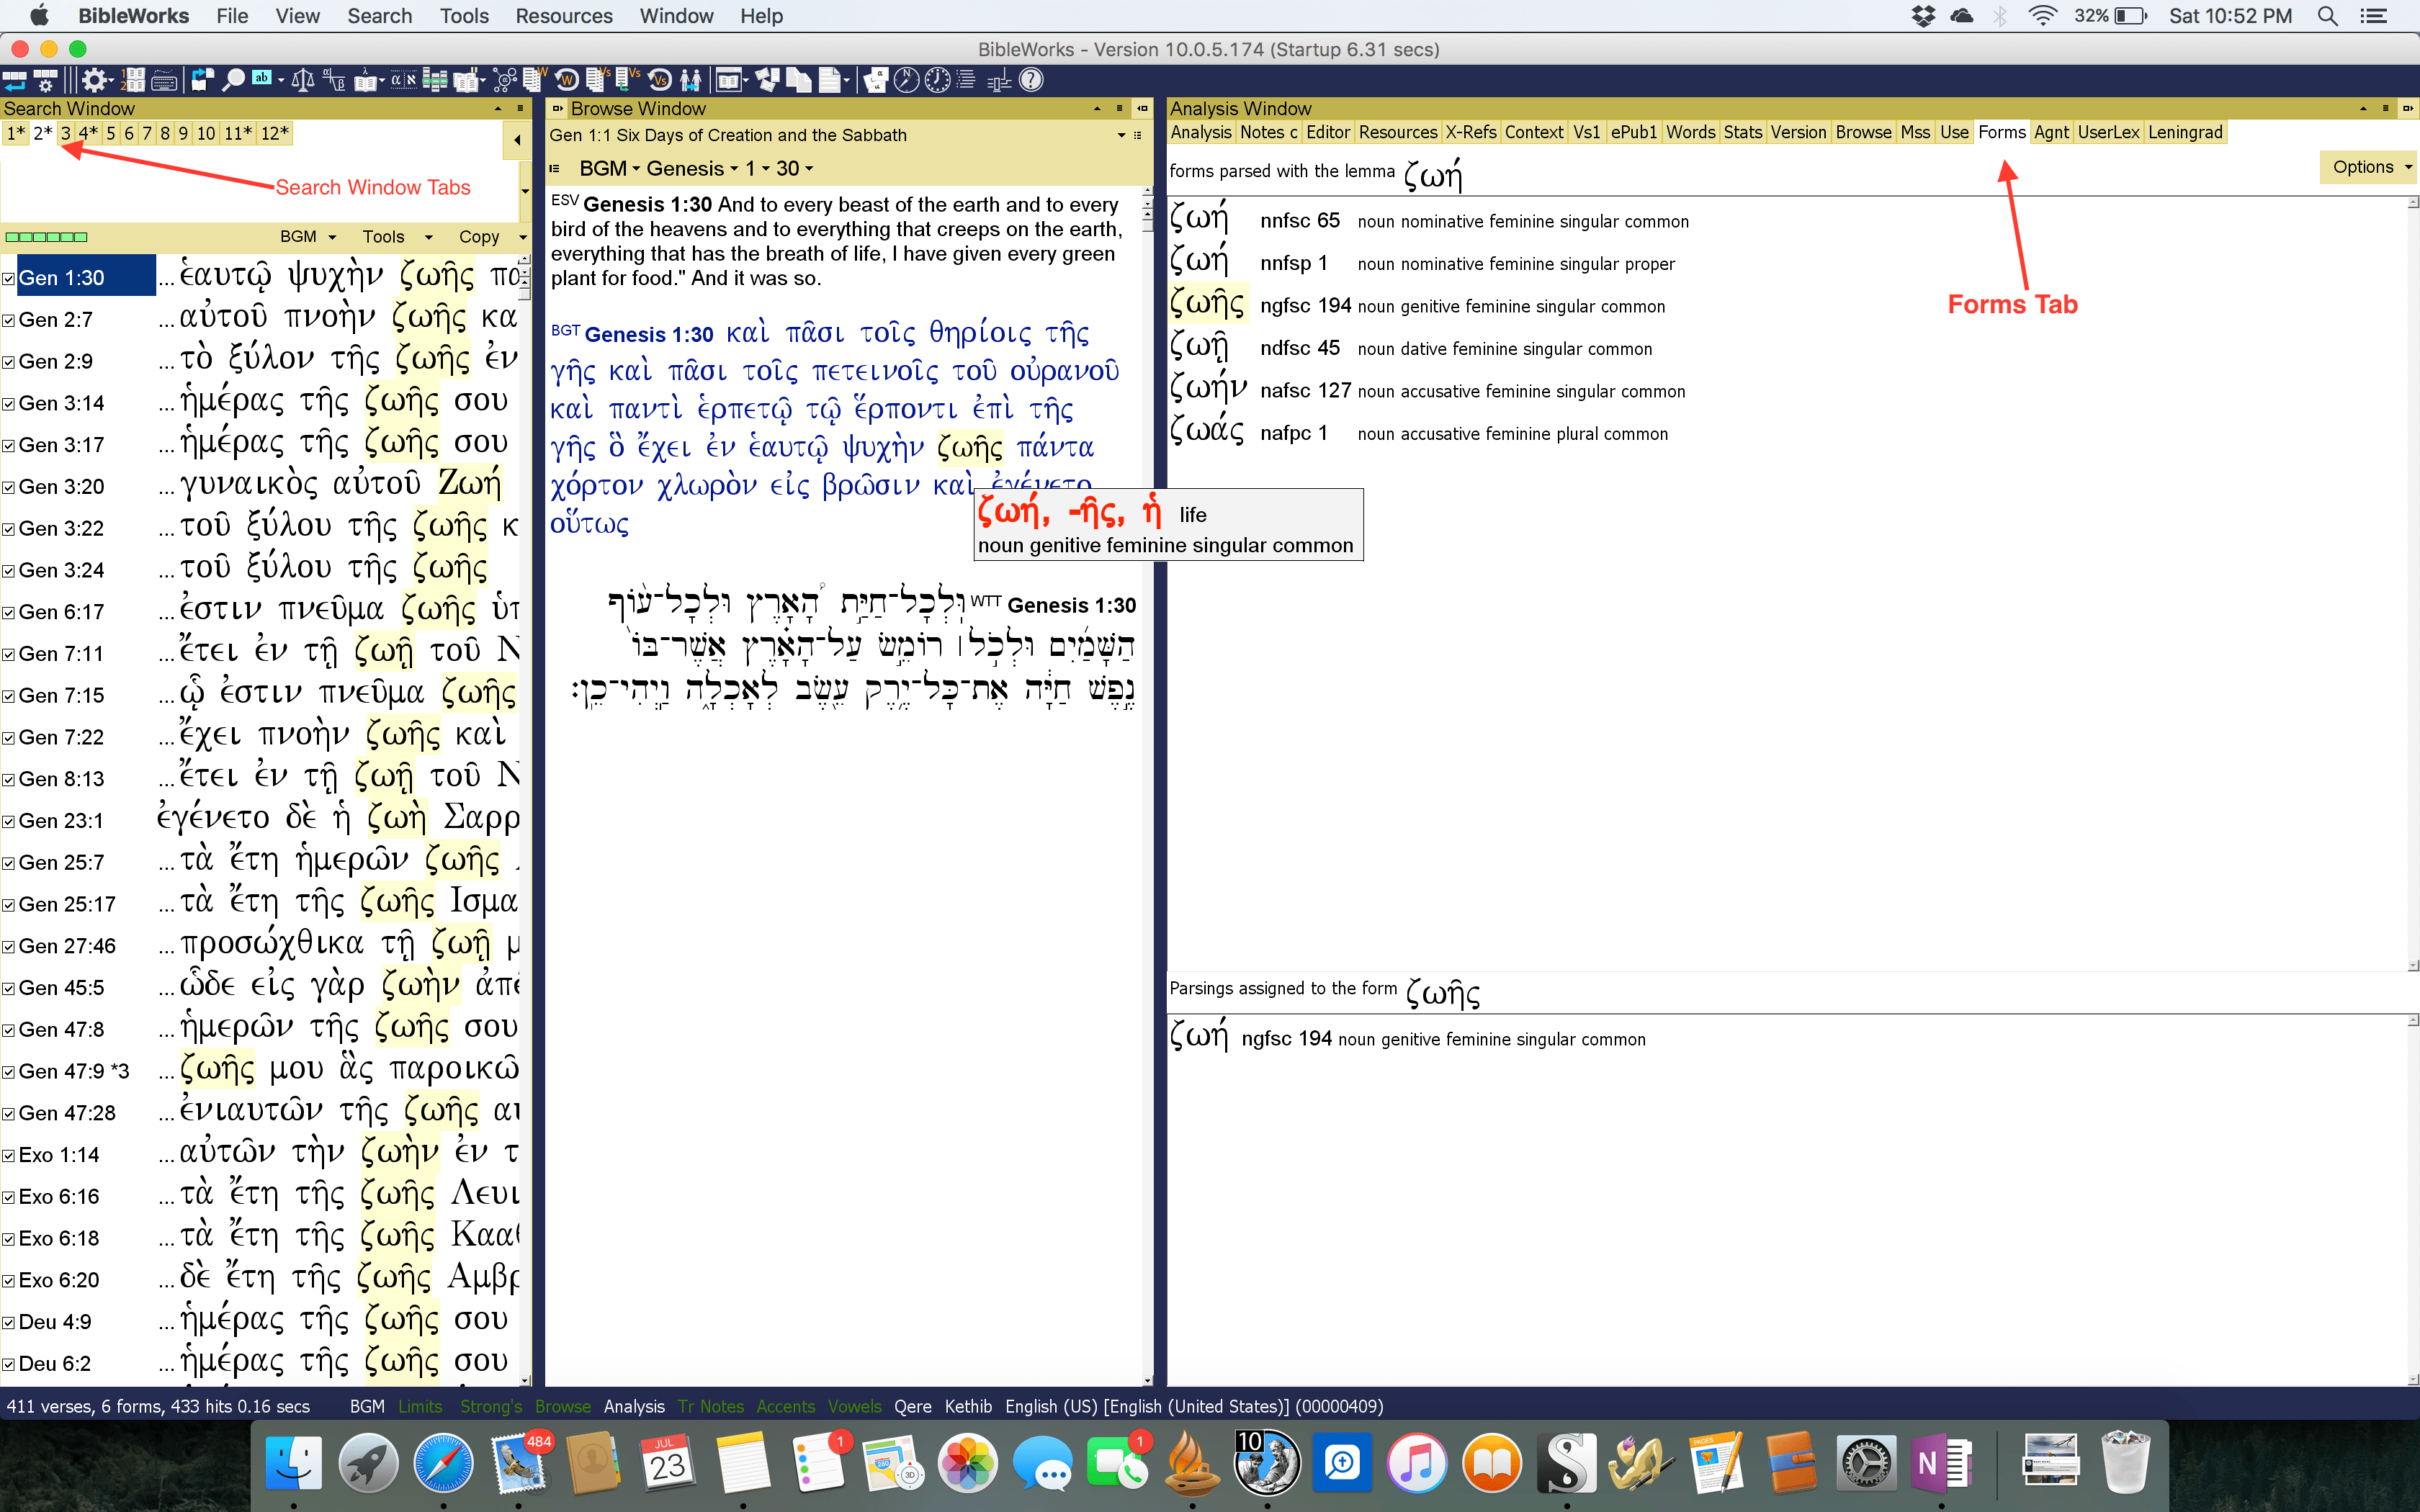
Task: Switch to the Stats tab in Analysis Window
Action: coord(1743,131)
